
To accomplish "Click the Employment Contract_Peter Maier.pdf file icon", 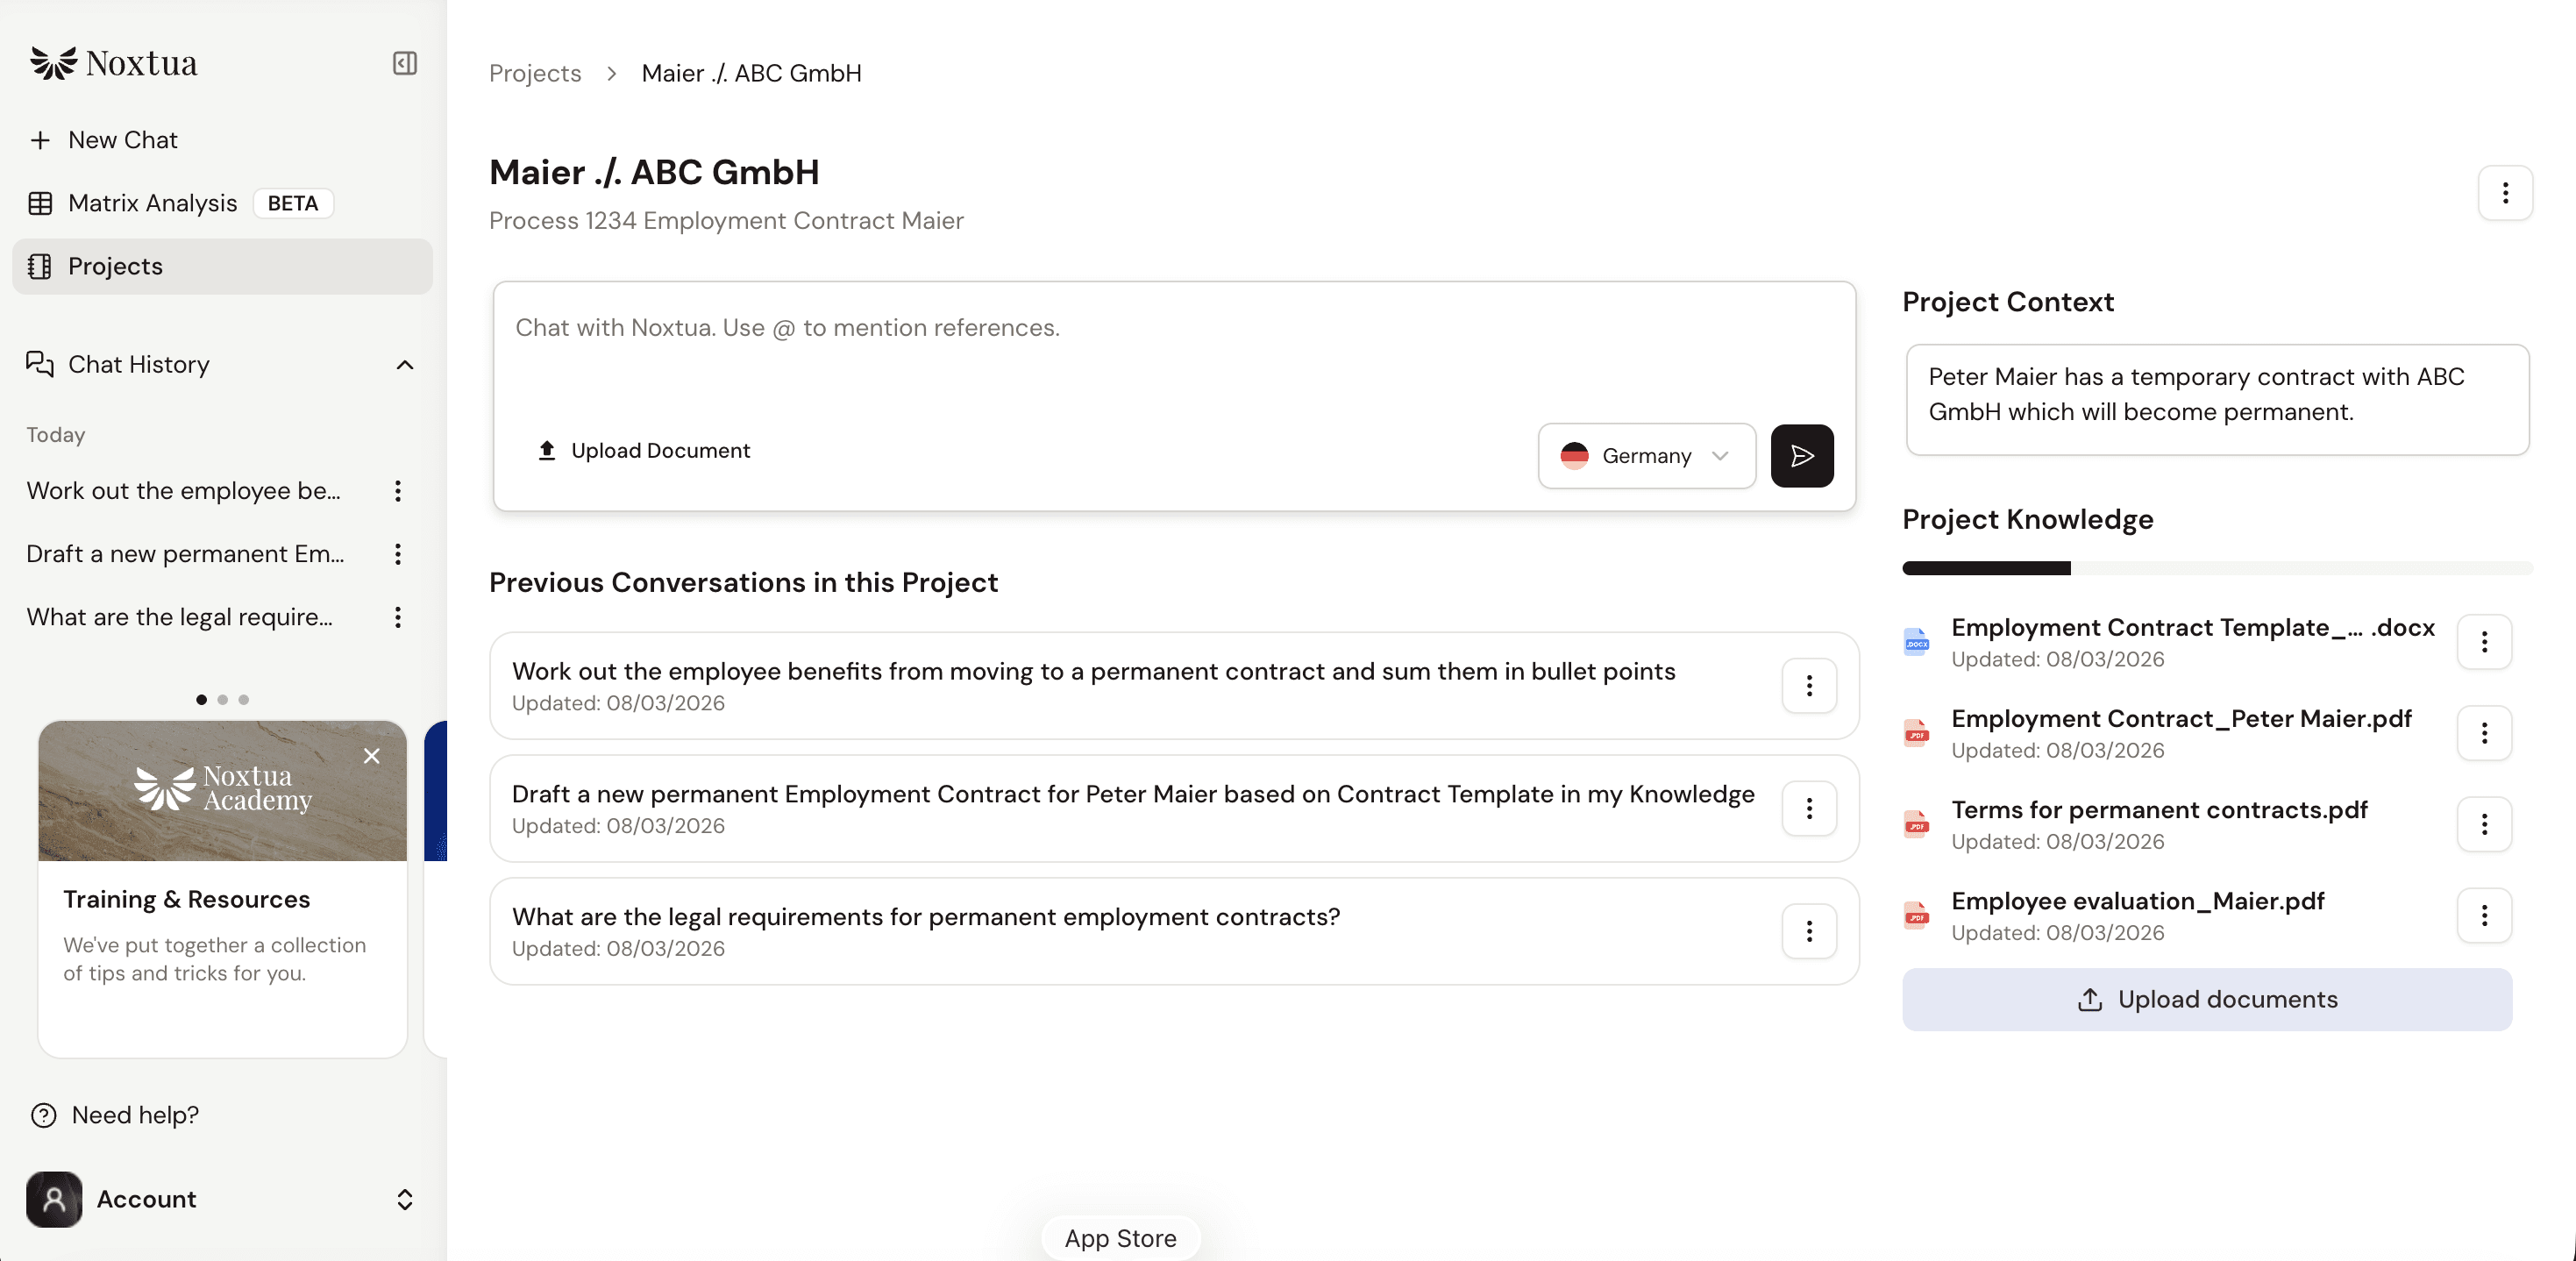I will pyautogui.click(x=1916, y=734).
